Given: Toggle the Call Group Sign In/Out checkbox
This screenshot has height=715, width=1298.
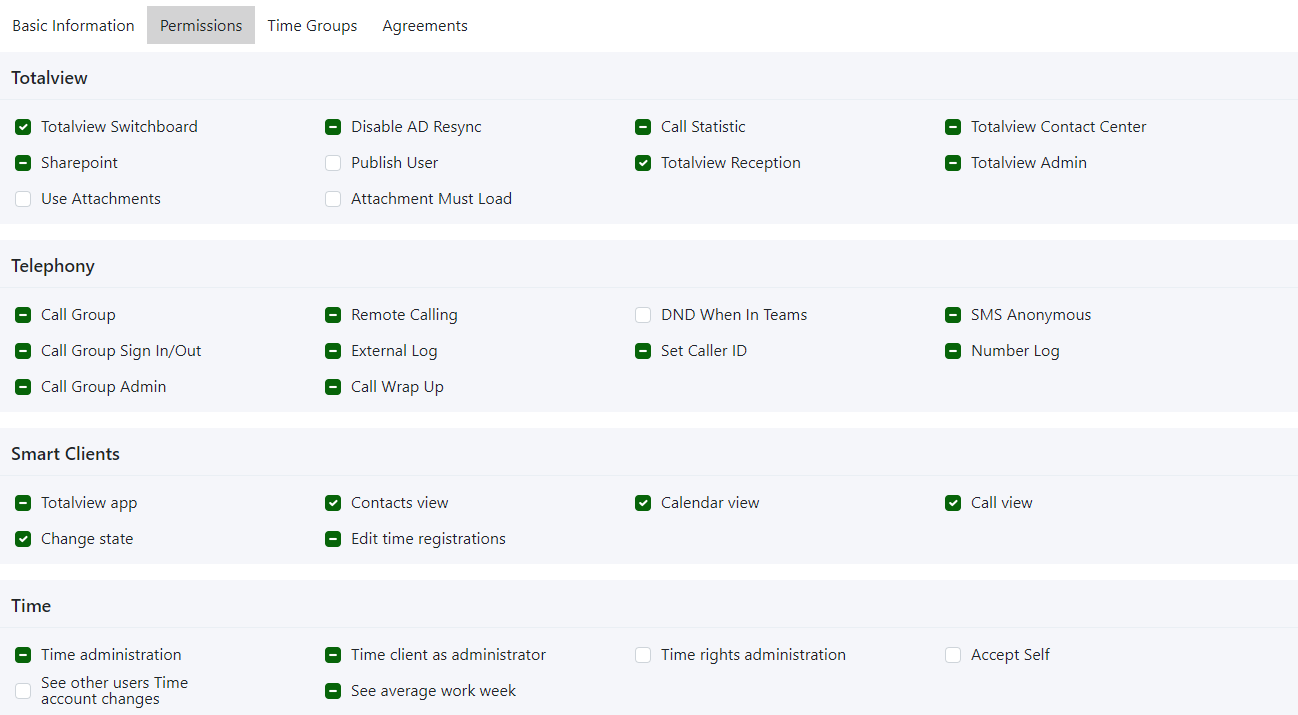Looking at the screenshot, I should pos(23,351).
